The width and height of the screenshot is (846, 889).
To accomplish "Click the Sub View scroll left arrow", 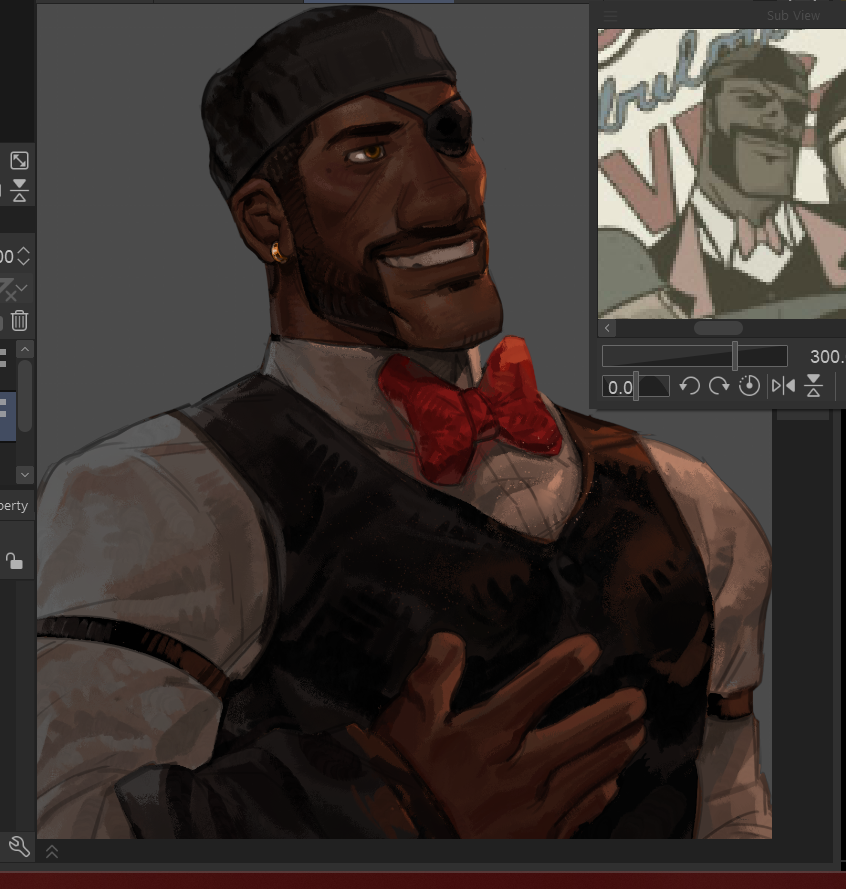I will pyautogui.click(x=607, y=328).
